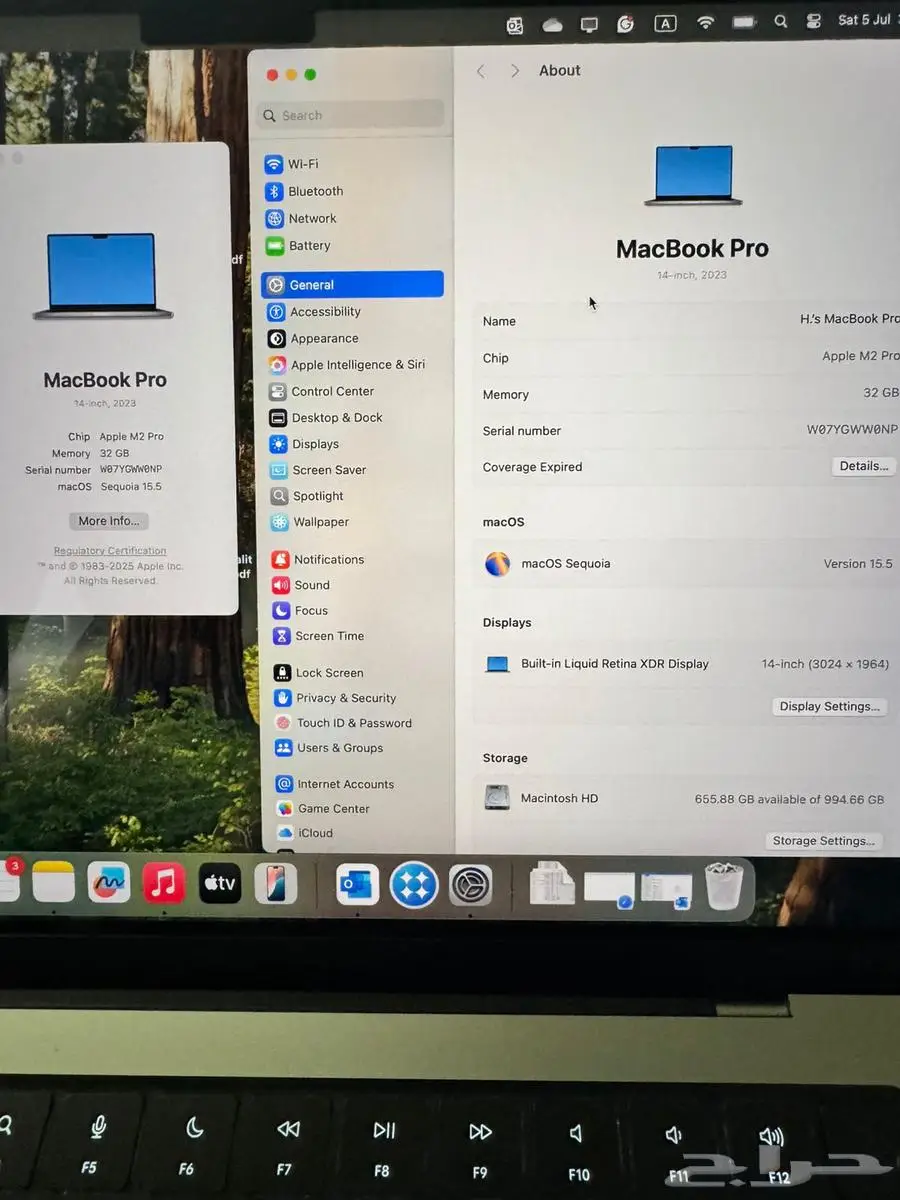Screen dimensions: 900x1200
Task: Click the MacBook Pro image in Settings
Action: click(693, 176)
